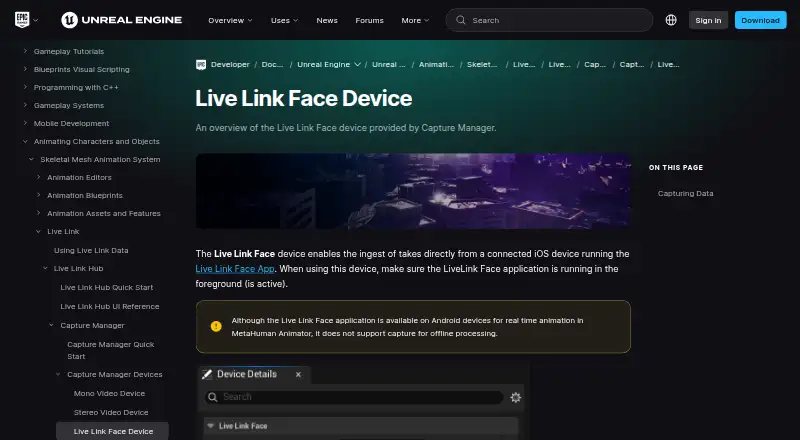Open the More dropdown menu

tap(415, 20)
